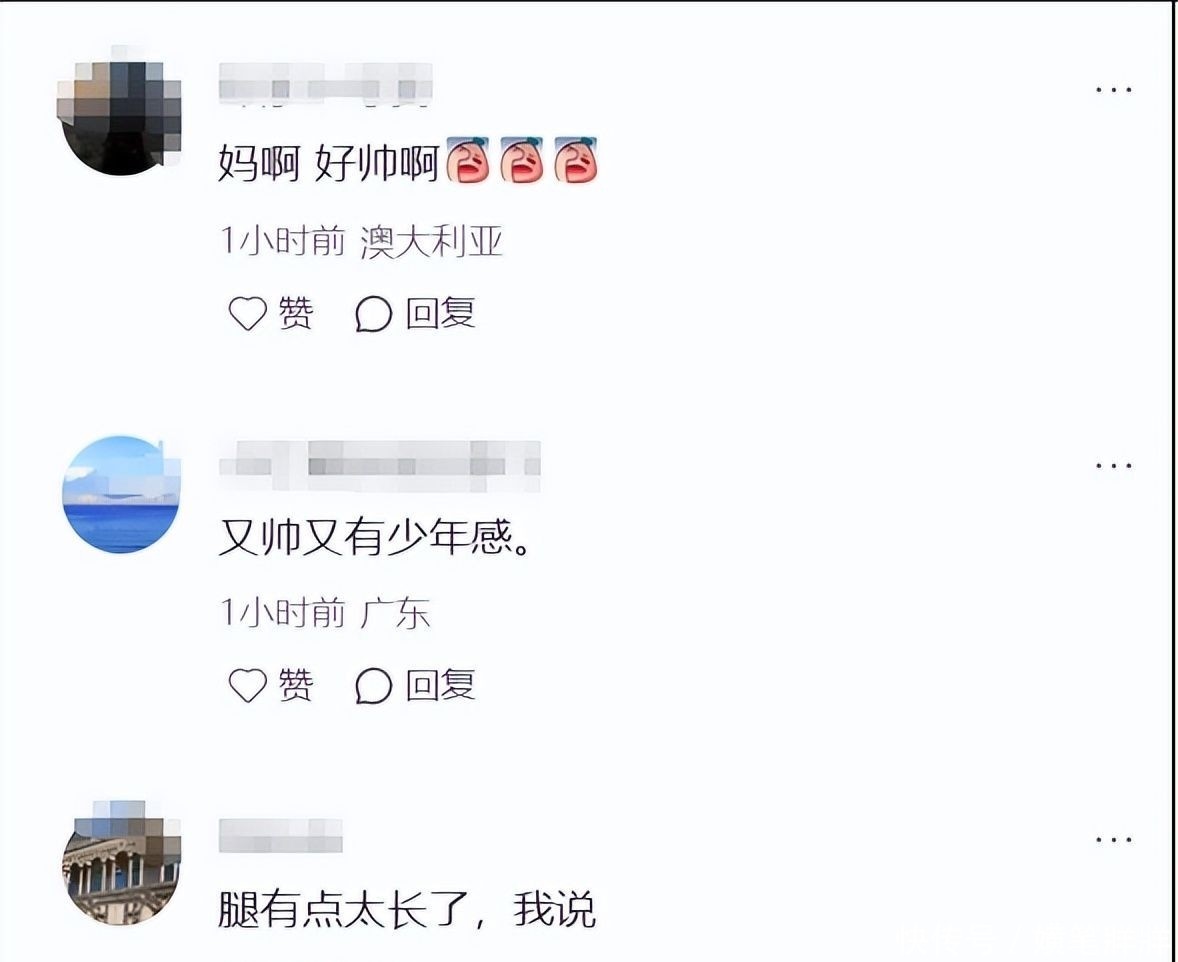Image resolution: width=1178 pixels, height=962 pixels.
Task: Click the '1小时前 广东' timestamp
Action: (x=325, y=613)
